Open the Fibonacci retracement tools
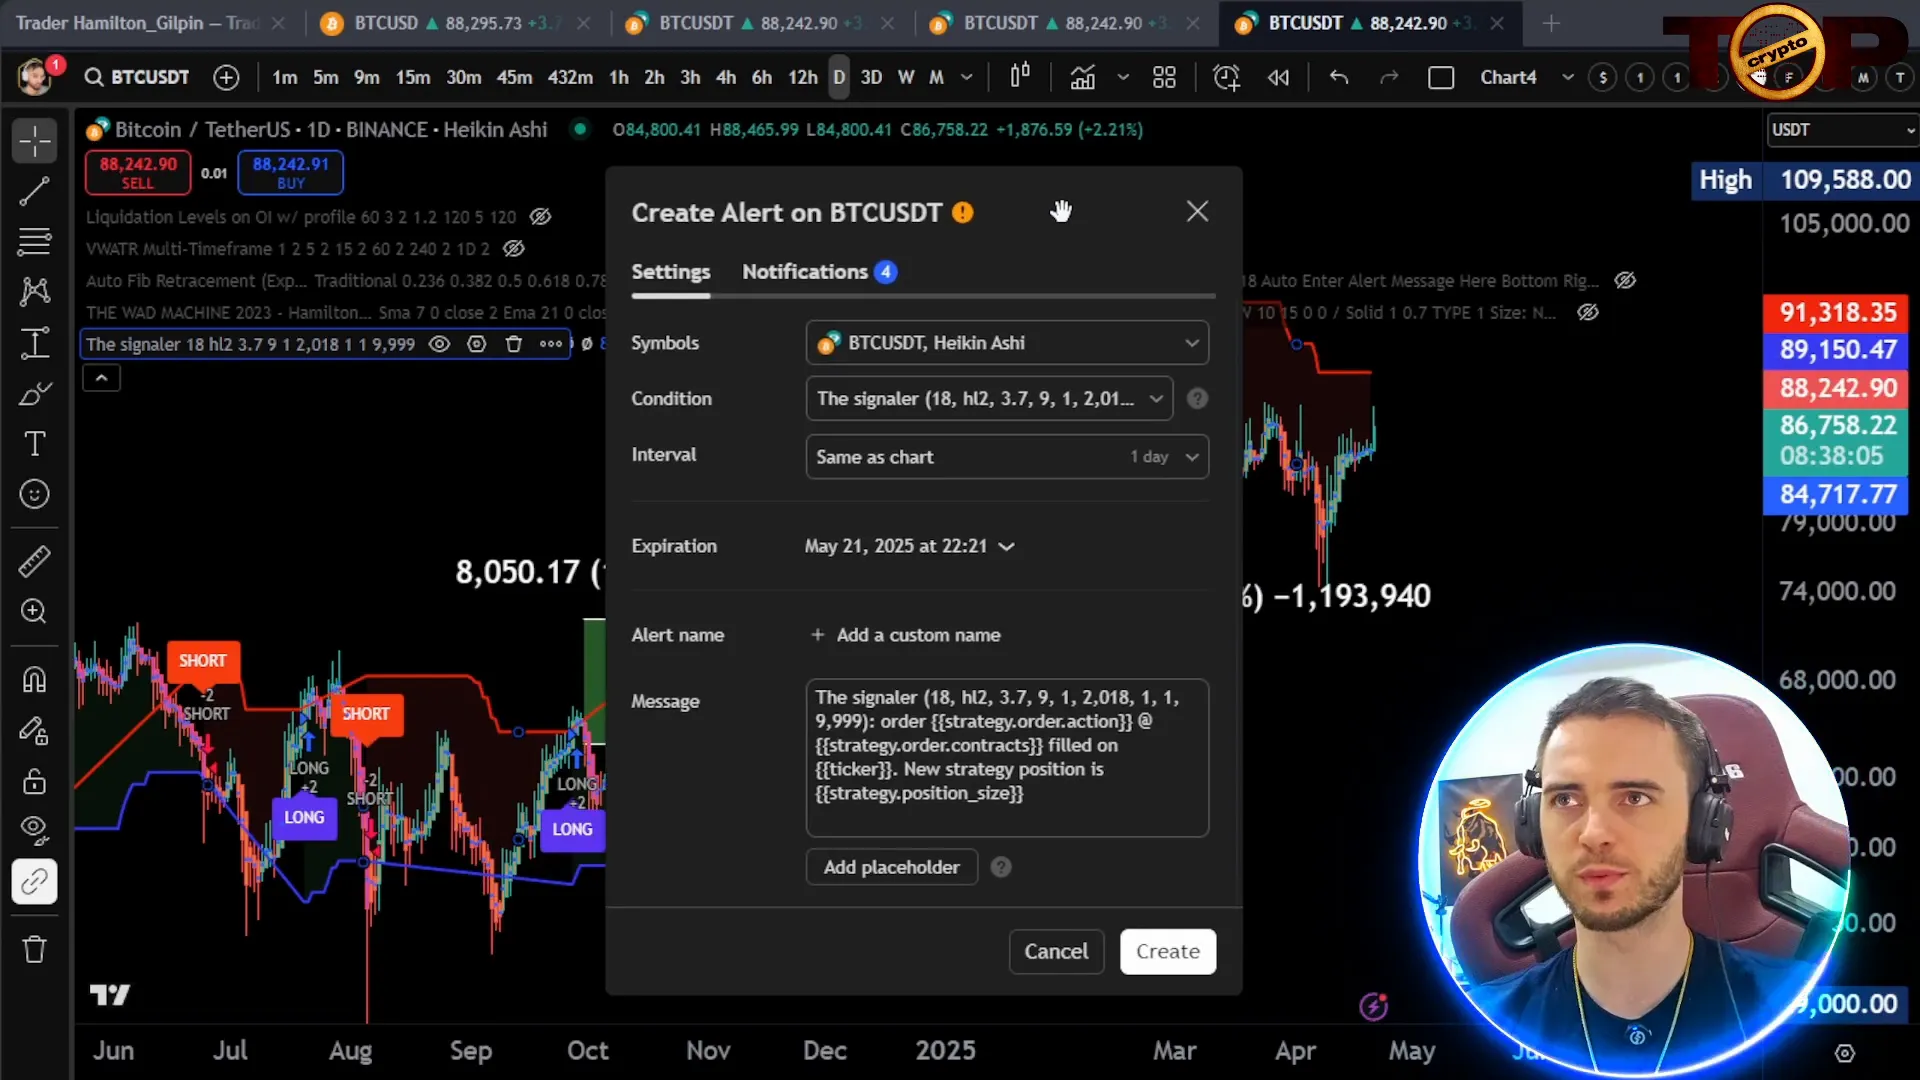Image resolution: width=1920 pixels, height=1080 pixels. pyautogui.click(x=34, y=241)
